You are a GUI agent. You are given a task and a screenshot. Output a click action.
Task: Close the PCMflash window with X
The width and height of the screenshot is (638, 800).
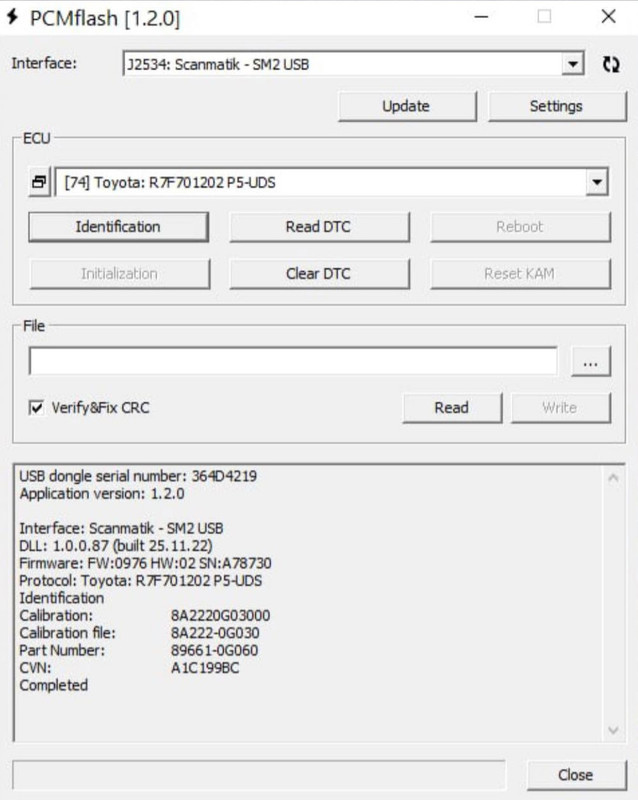pyautogui.click(x=608, y=17)
